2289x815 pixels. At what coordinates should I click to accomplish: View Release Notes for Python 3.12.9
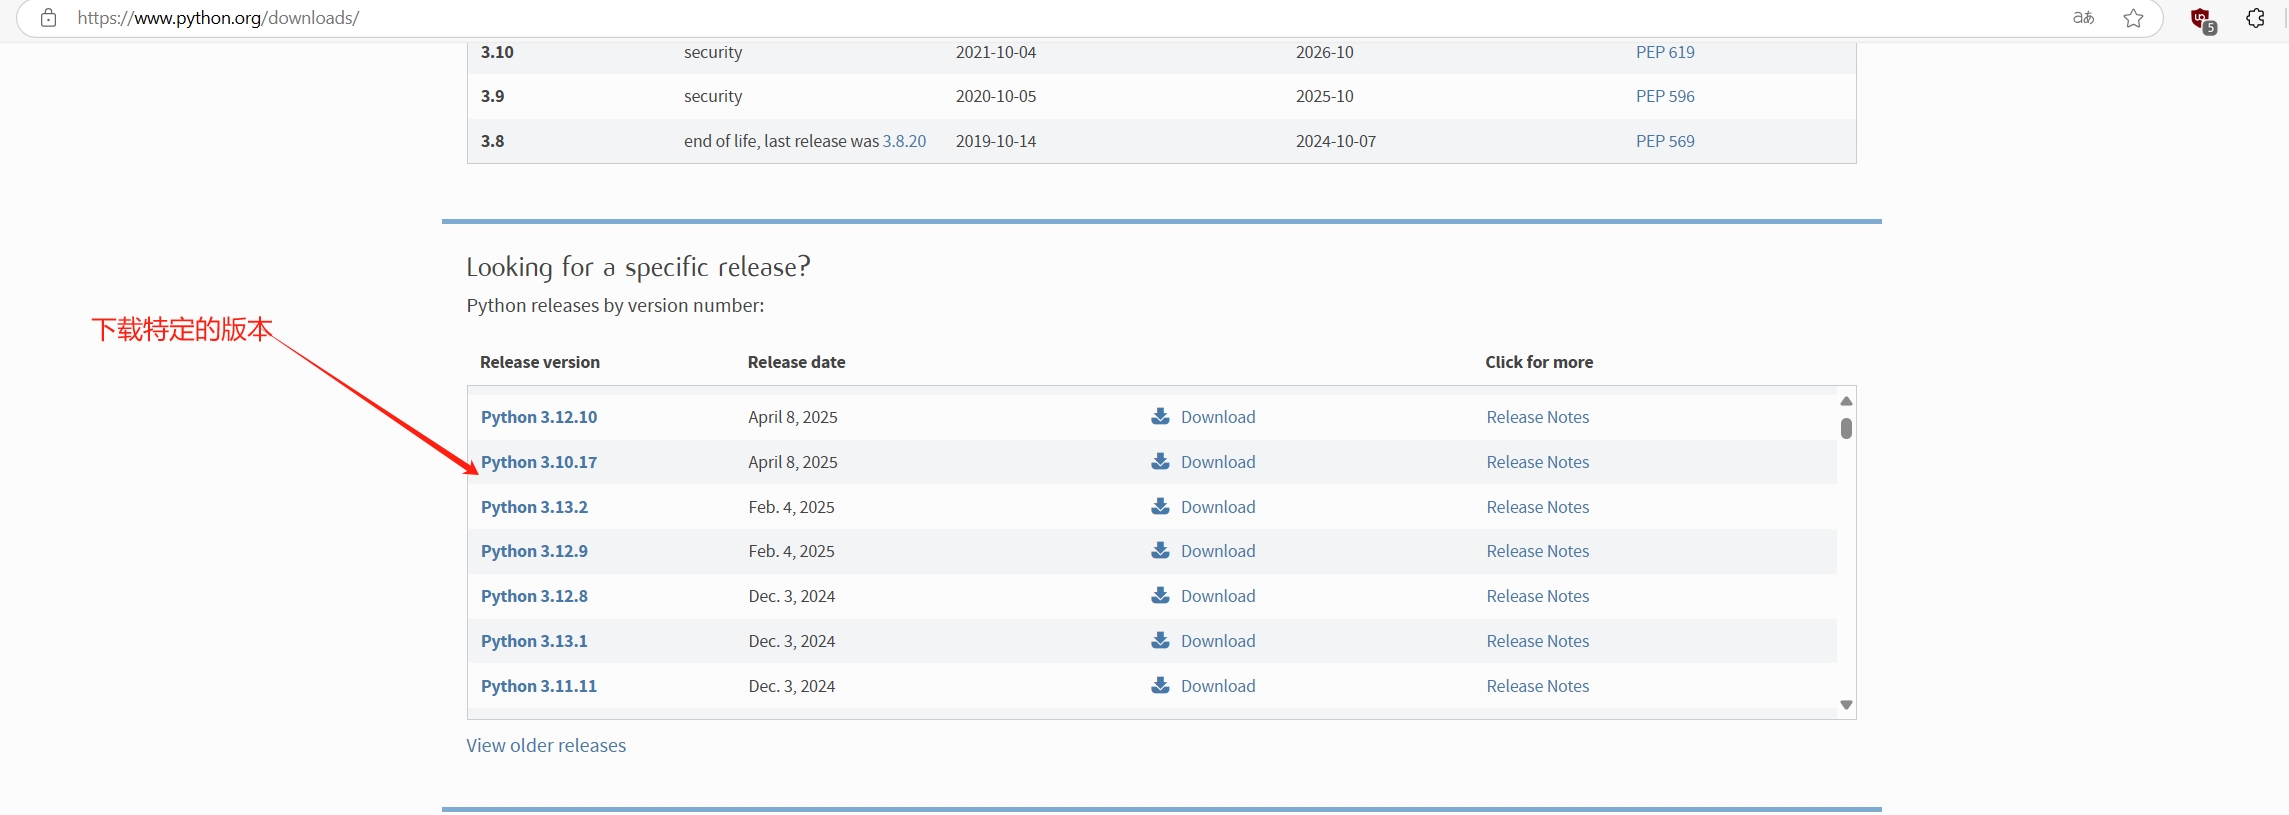click(1538, 551)
